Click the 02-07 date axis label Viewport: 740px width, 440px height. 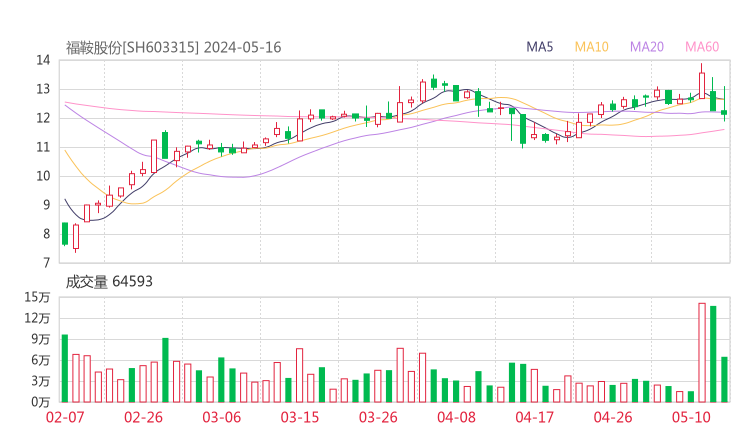point(65,417)
